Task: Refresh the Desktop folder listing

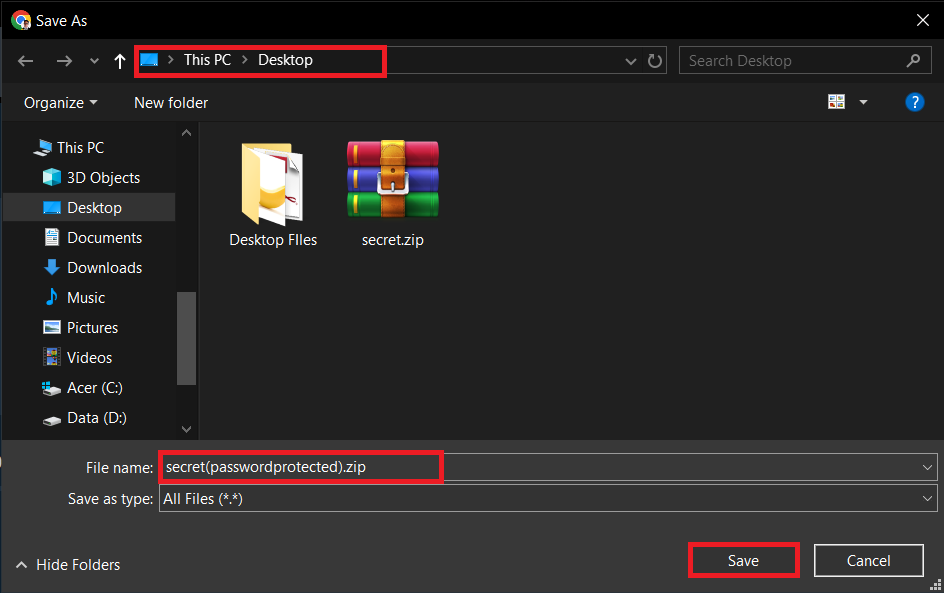Action: click(655, 61)
